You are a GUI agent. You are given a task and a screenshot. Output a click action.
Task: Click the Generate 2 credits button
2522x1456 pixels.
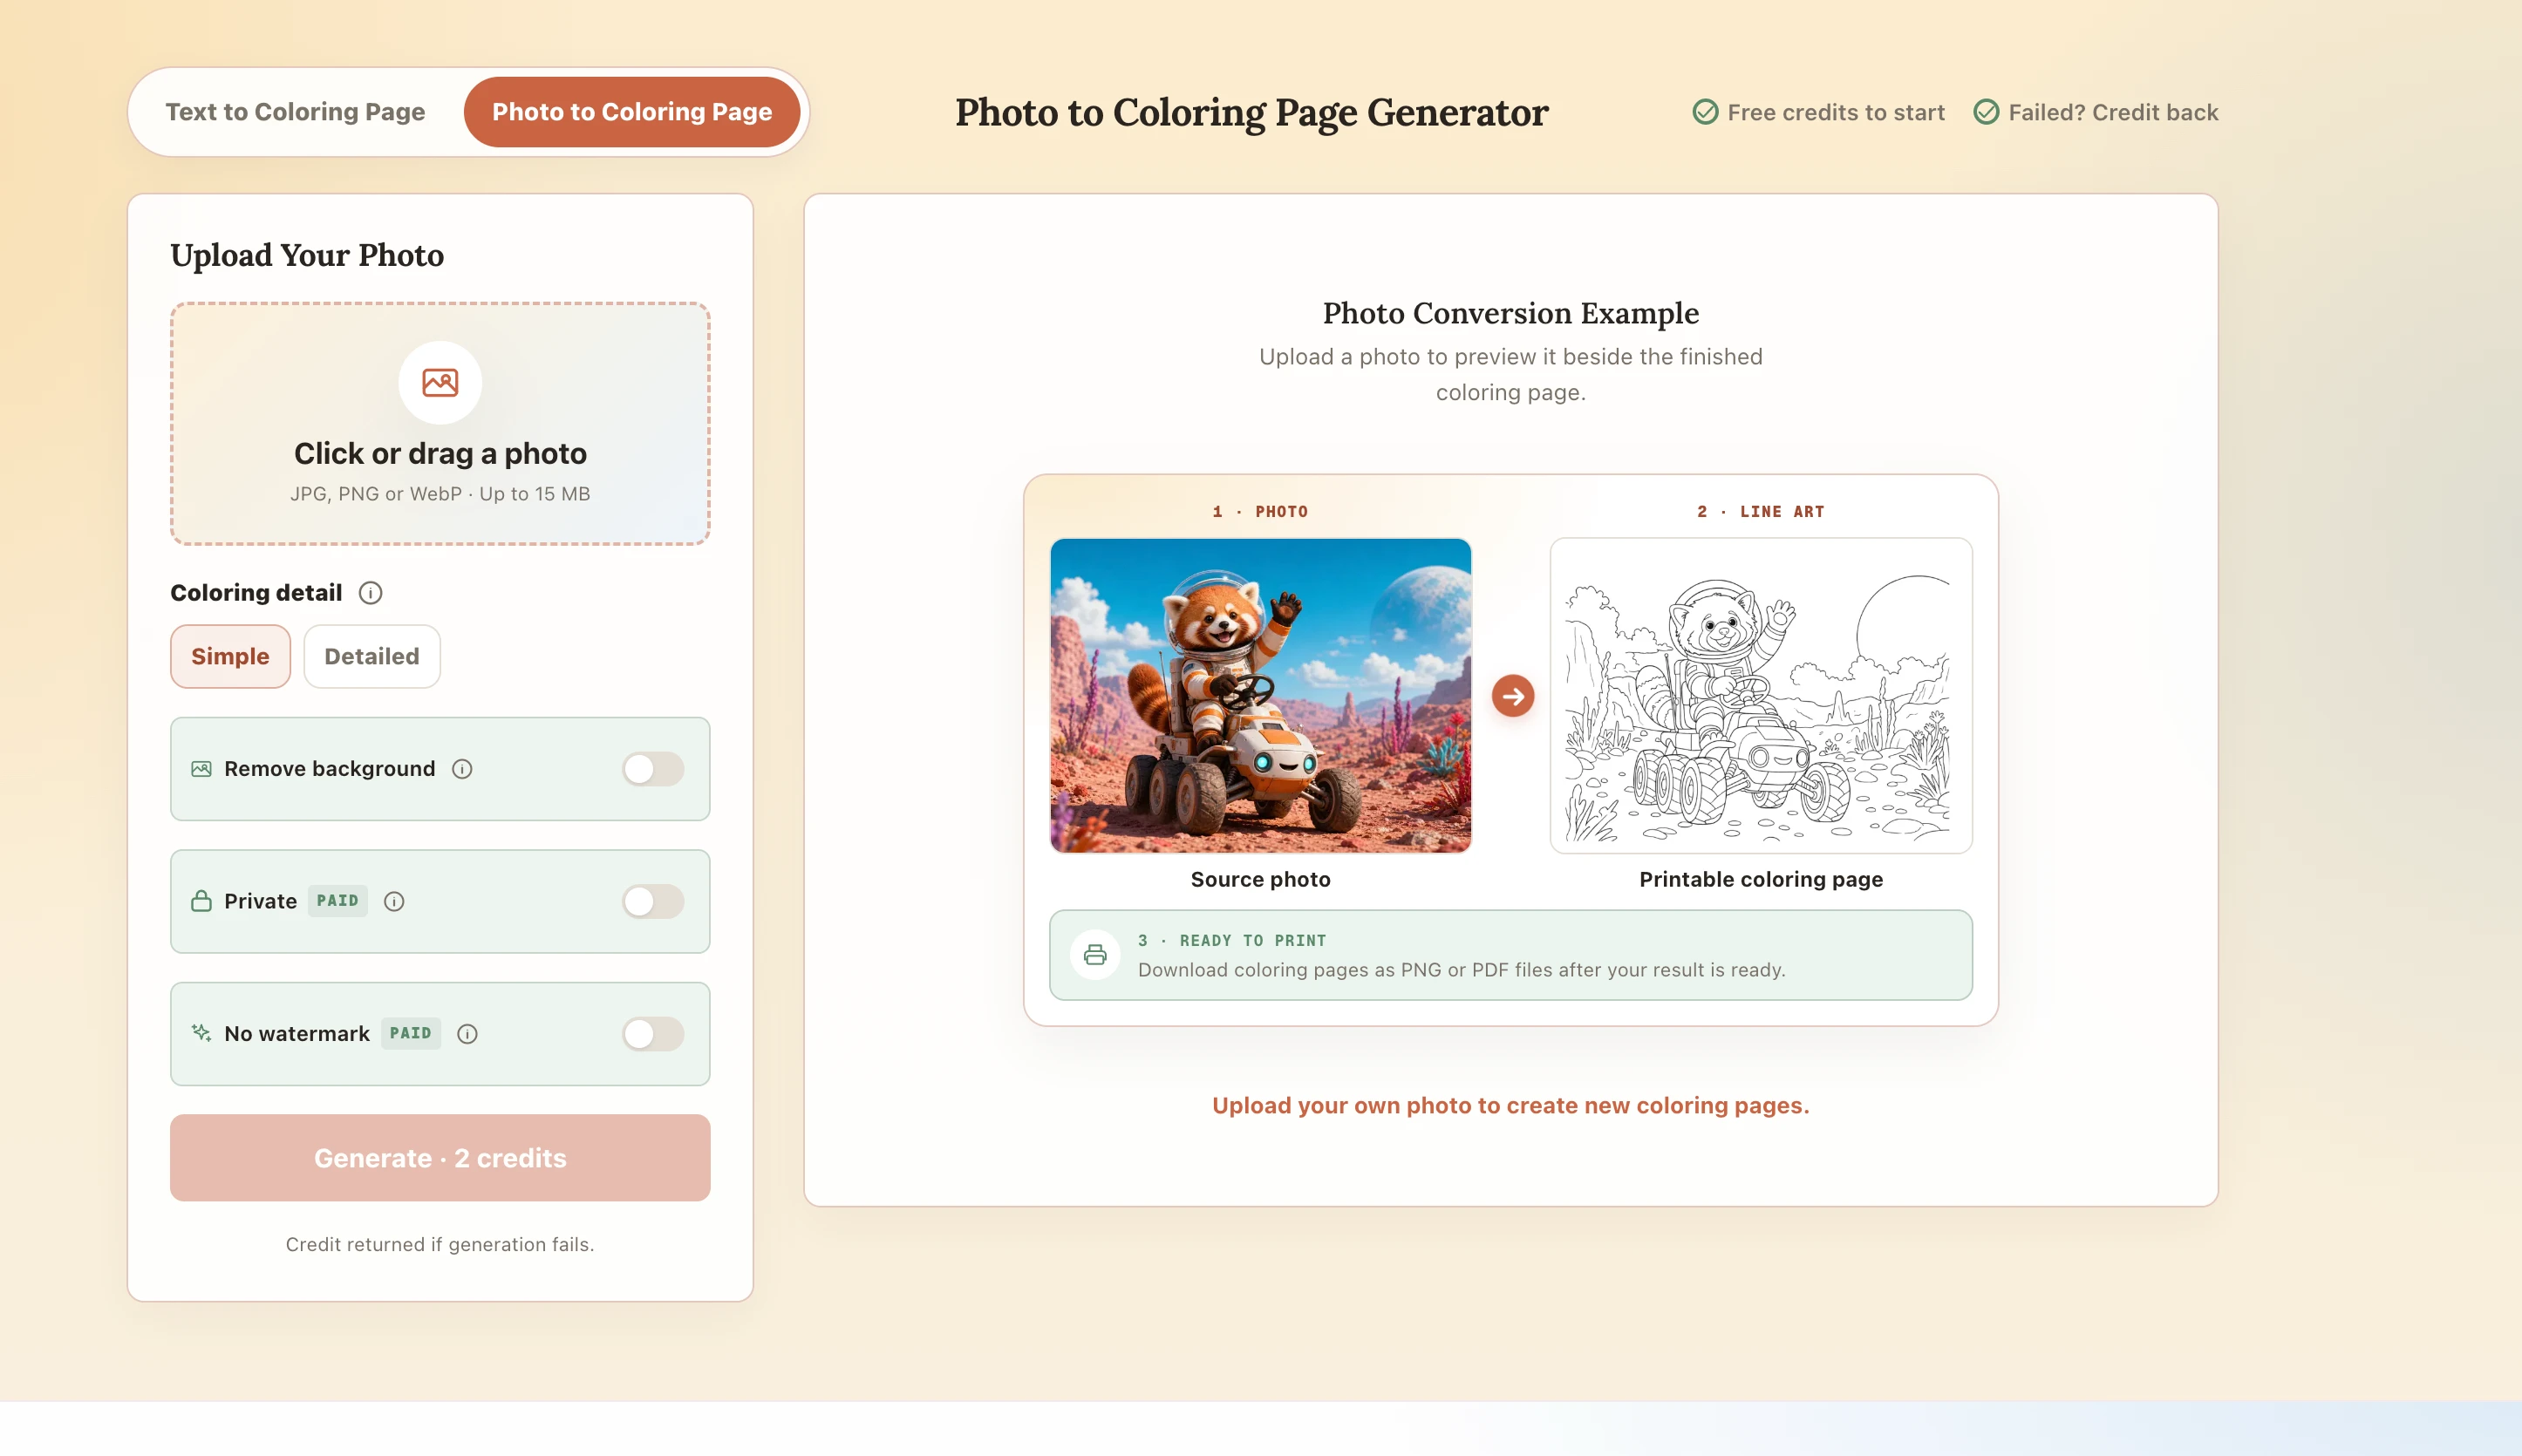pos(440,1158)
